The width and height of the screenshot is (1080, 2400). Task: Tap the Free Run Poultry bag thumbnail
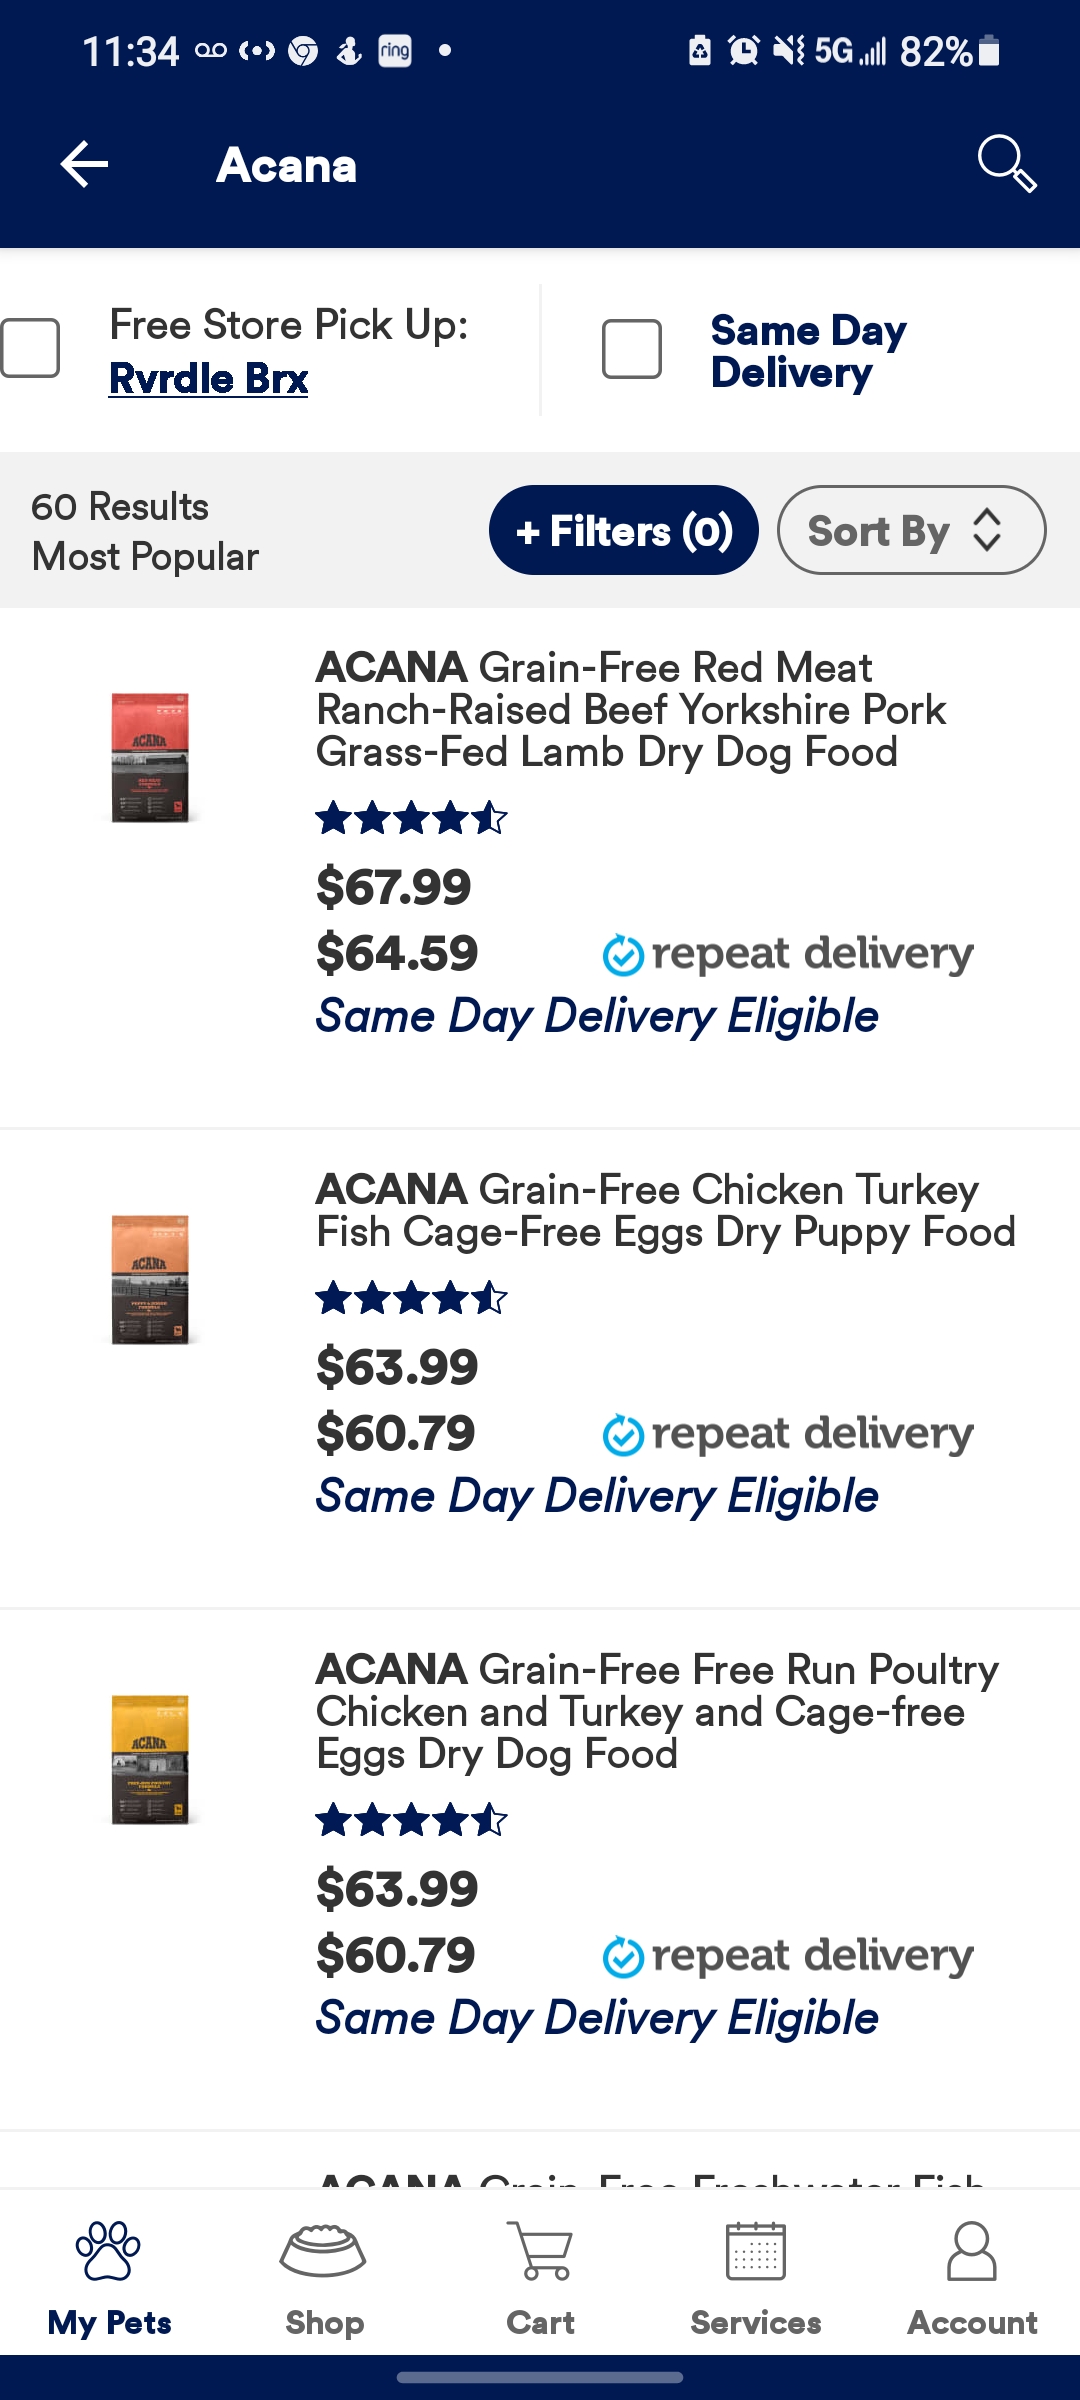pyautogui.click(x=150, y=1759)
